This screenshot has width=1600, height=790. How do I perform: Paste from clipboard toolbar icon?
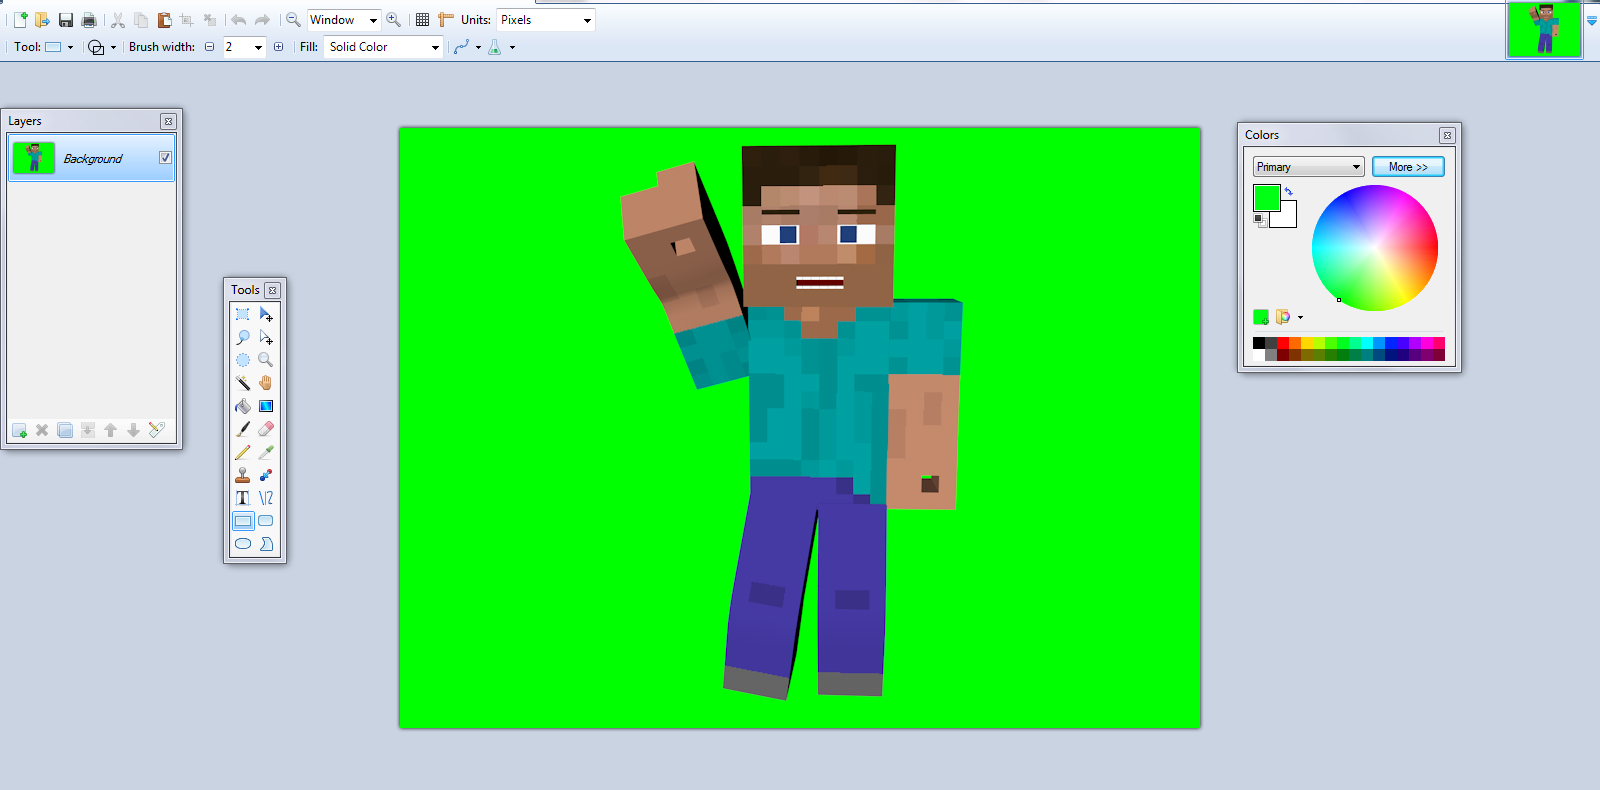[x=164, y=20]
